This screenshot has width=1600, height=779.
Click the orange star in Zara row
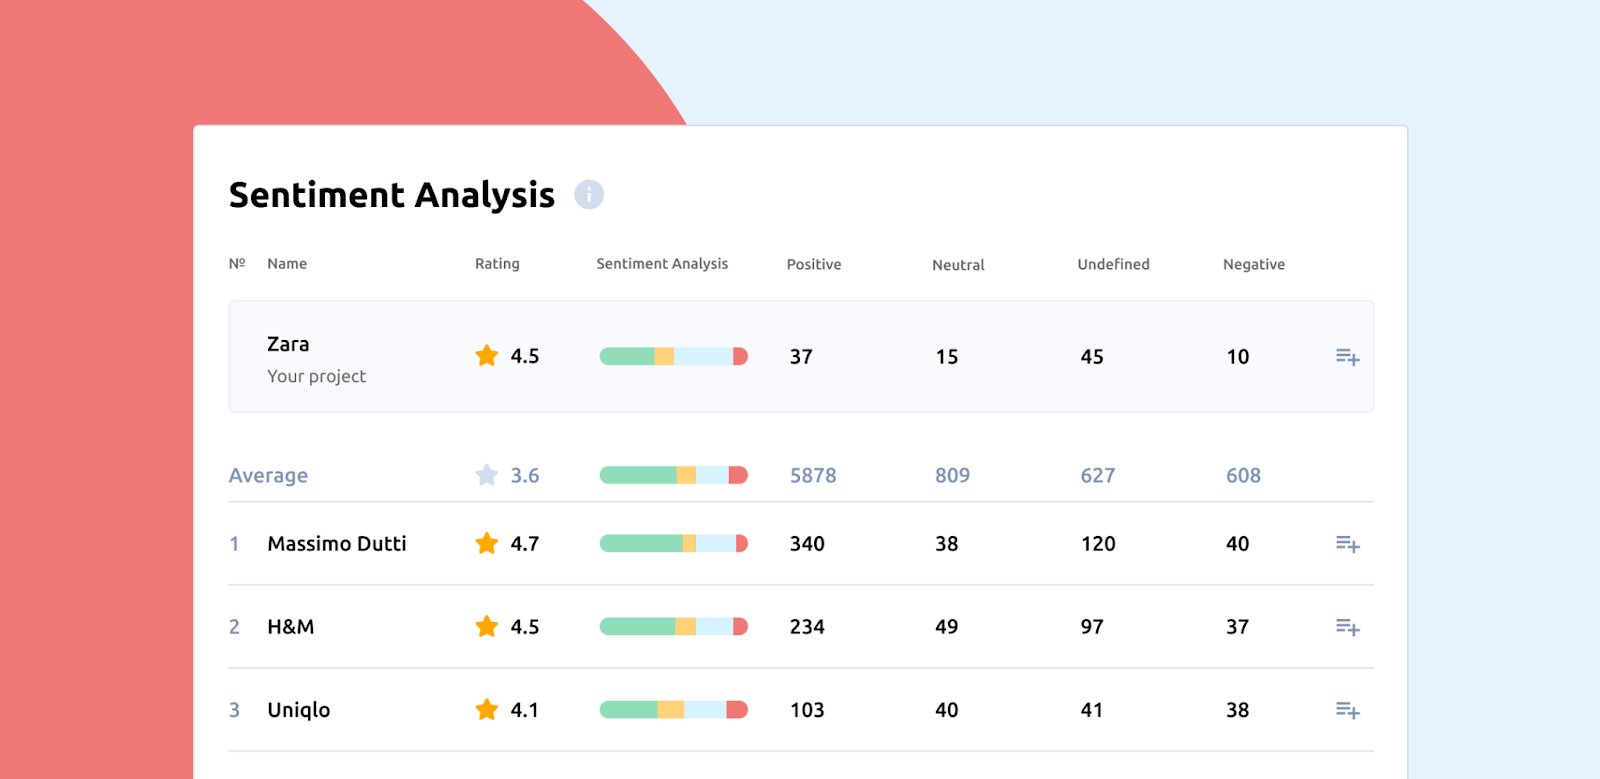pos(487,355)
